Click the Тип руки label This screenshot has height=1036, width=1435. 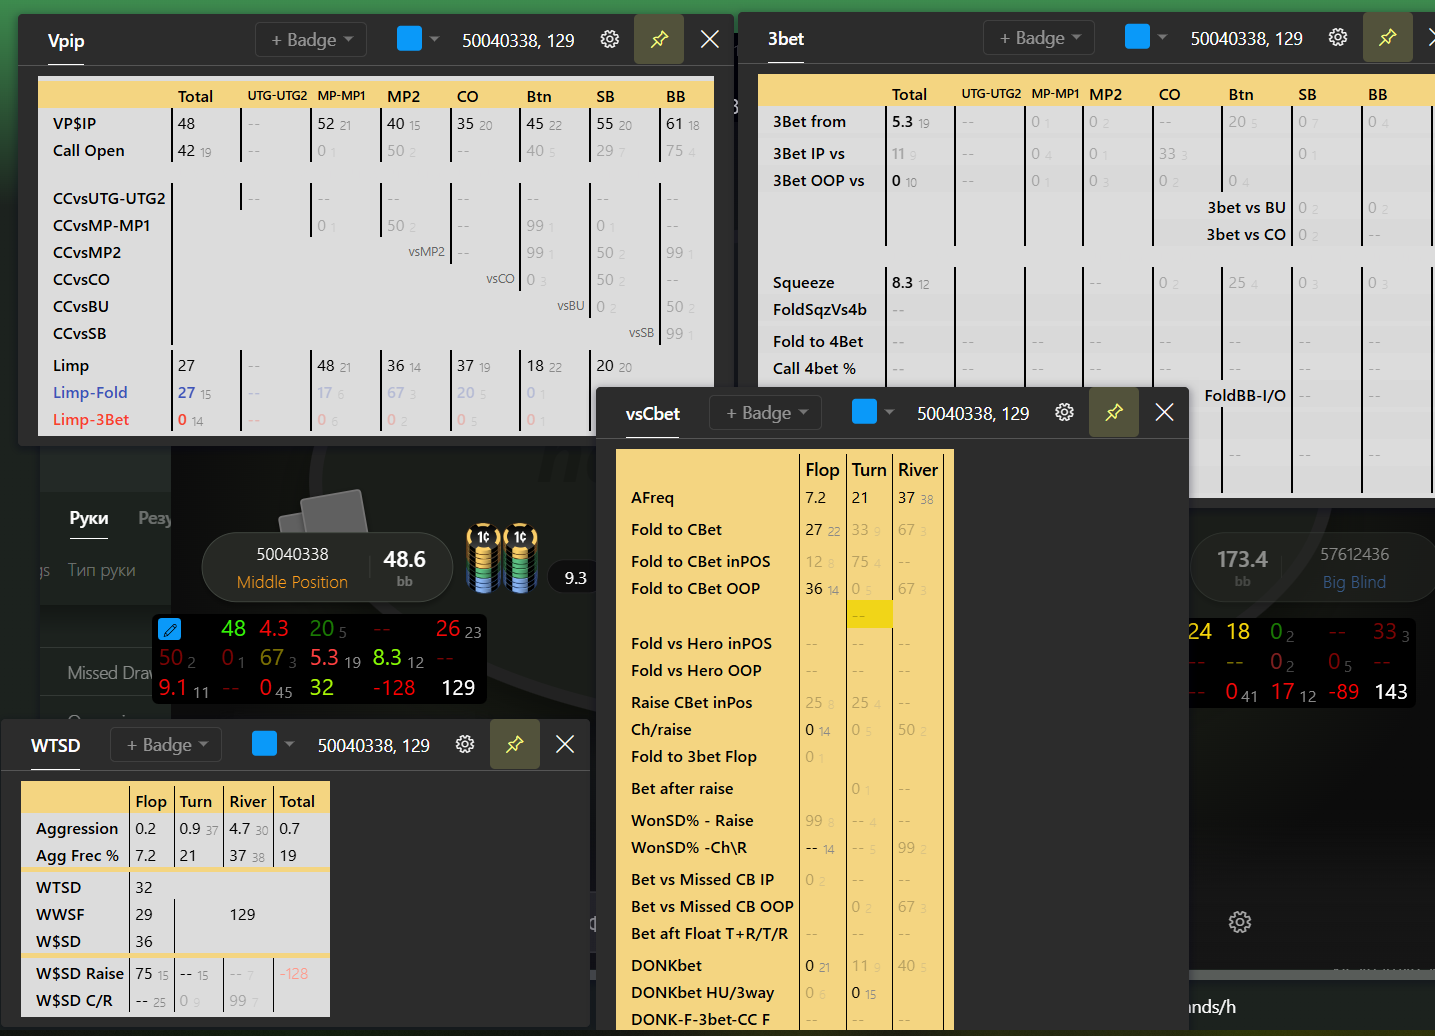102,570
